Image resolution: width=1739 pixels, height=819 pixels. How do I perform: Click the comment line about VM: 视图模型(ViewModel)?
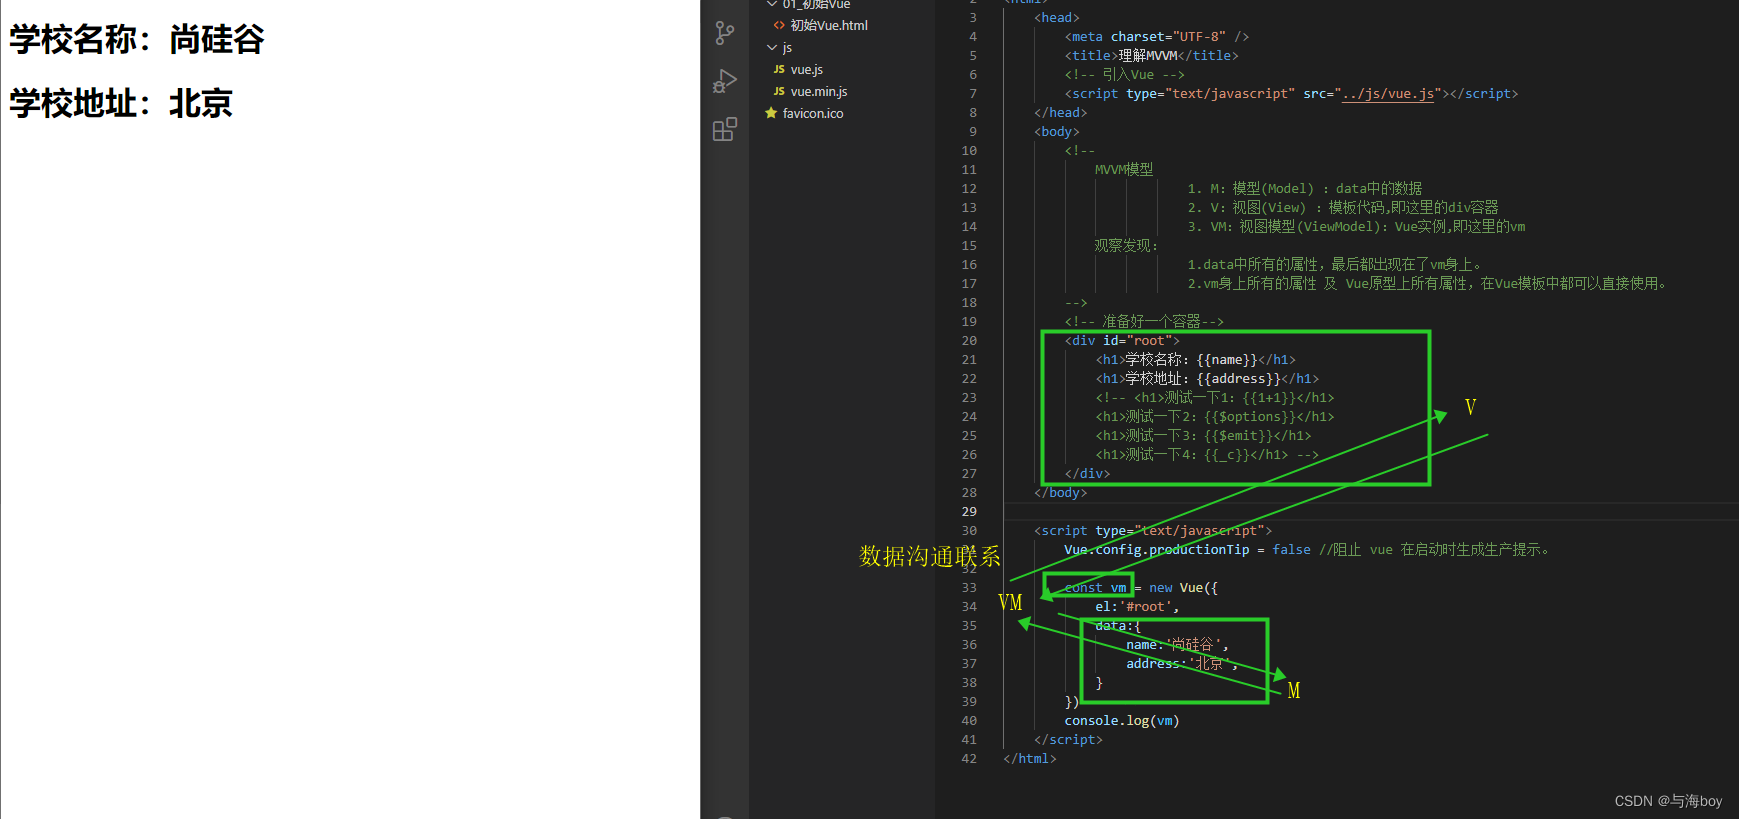1356,226
